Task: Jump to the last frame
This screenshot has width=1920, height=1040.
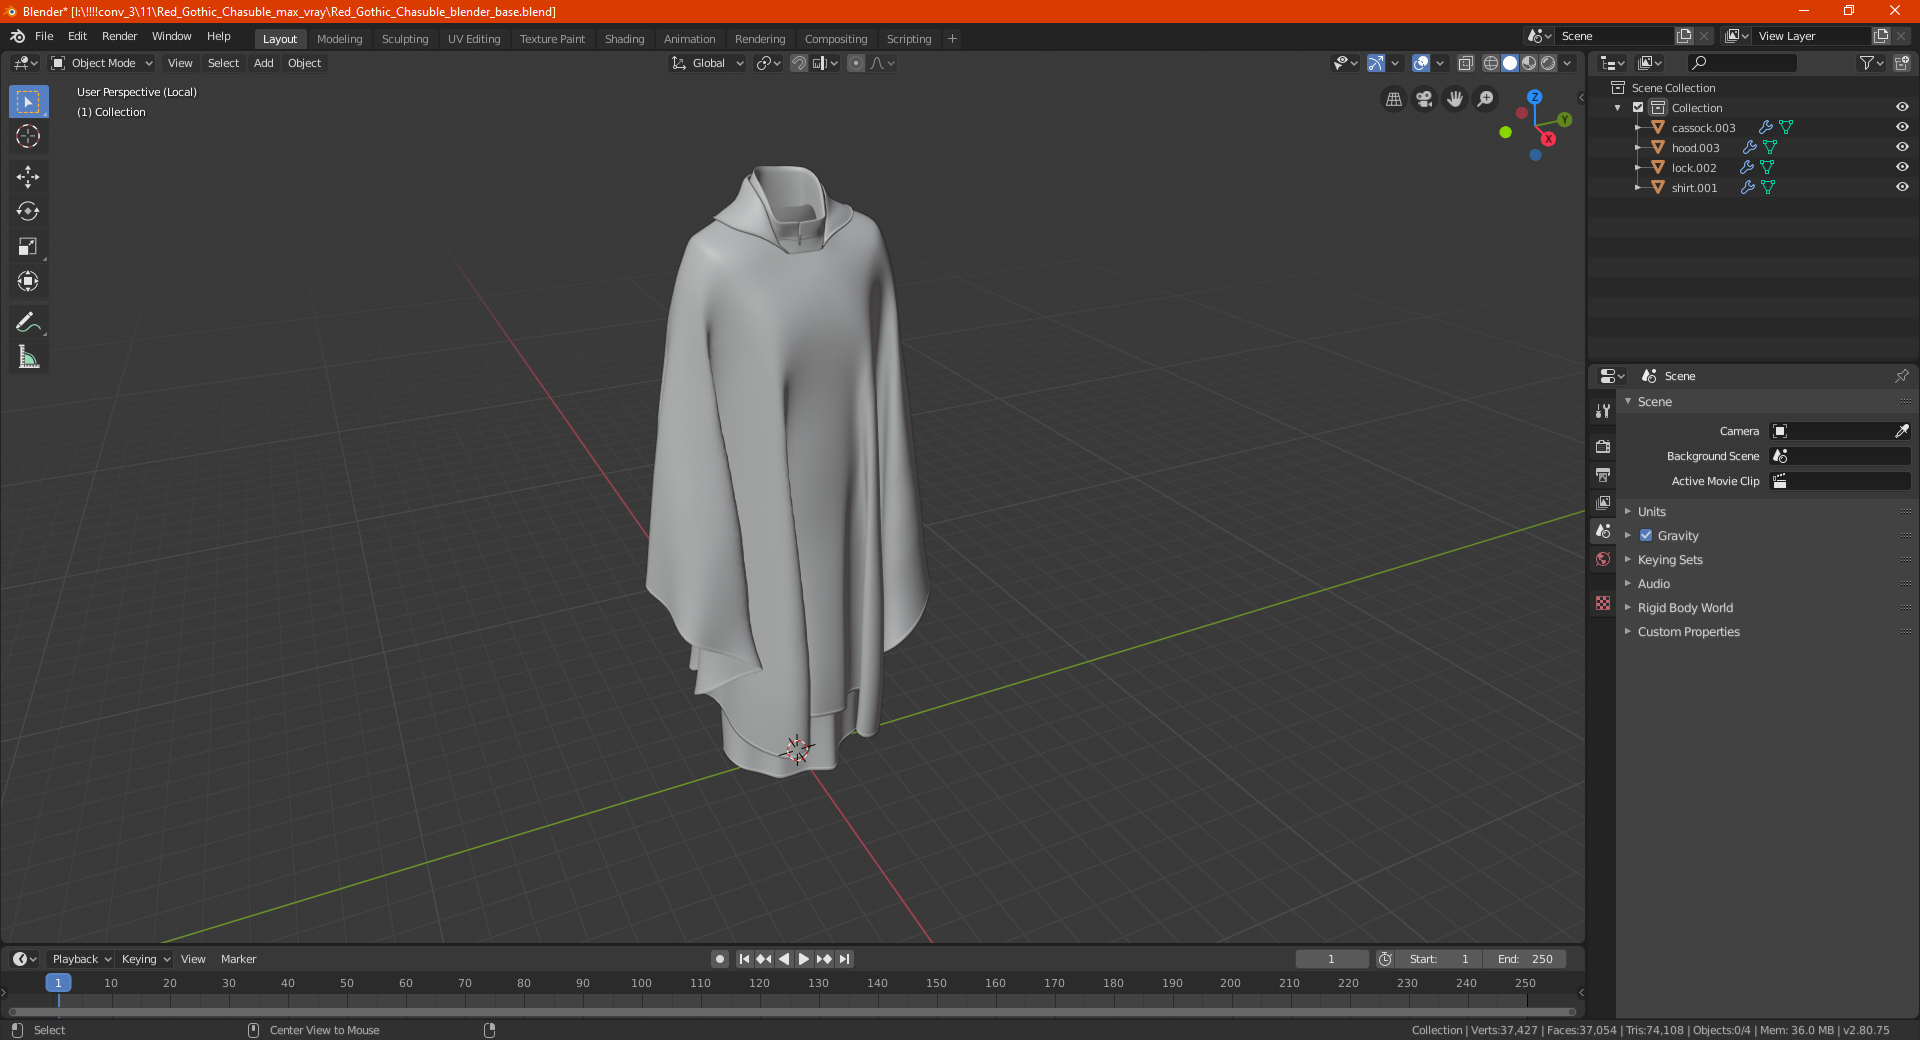Action: pyautogui.click(x=844, y=959)
